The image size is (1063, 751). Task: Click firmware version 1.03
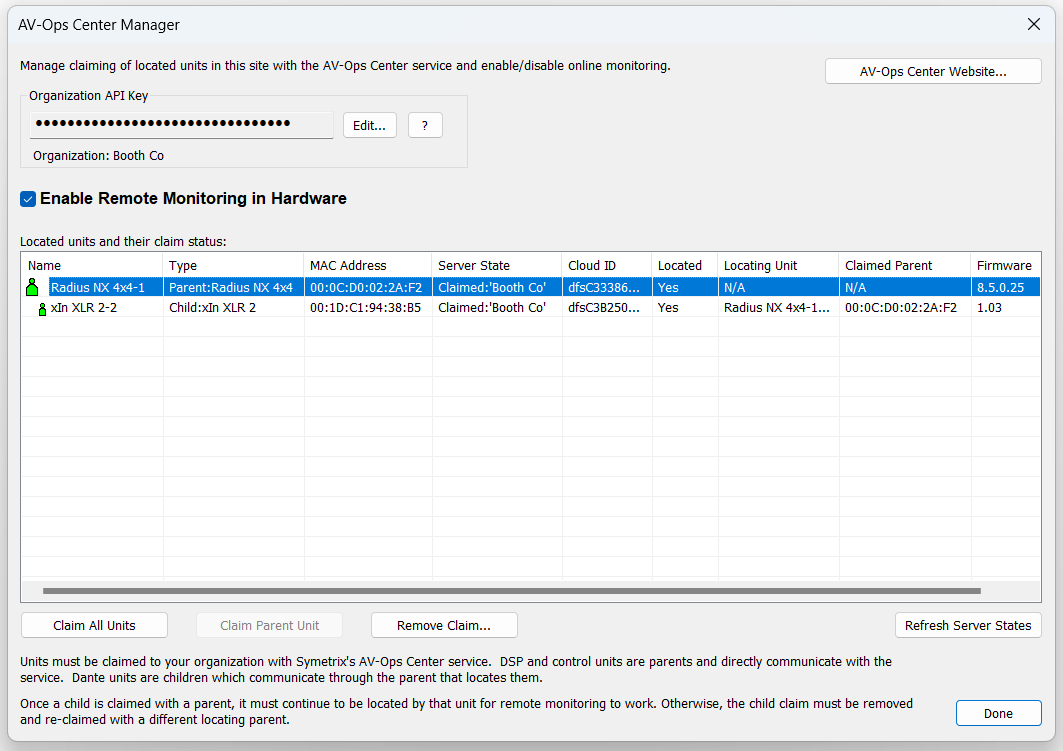989,308
